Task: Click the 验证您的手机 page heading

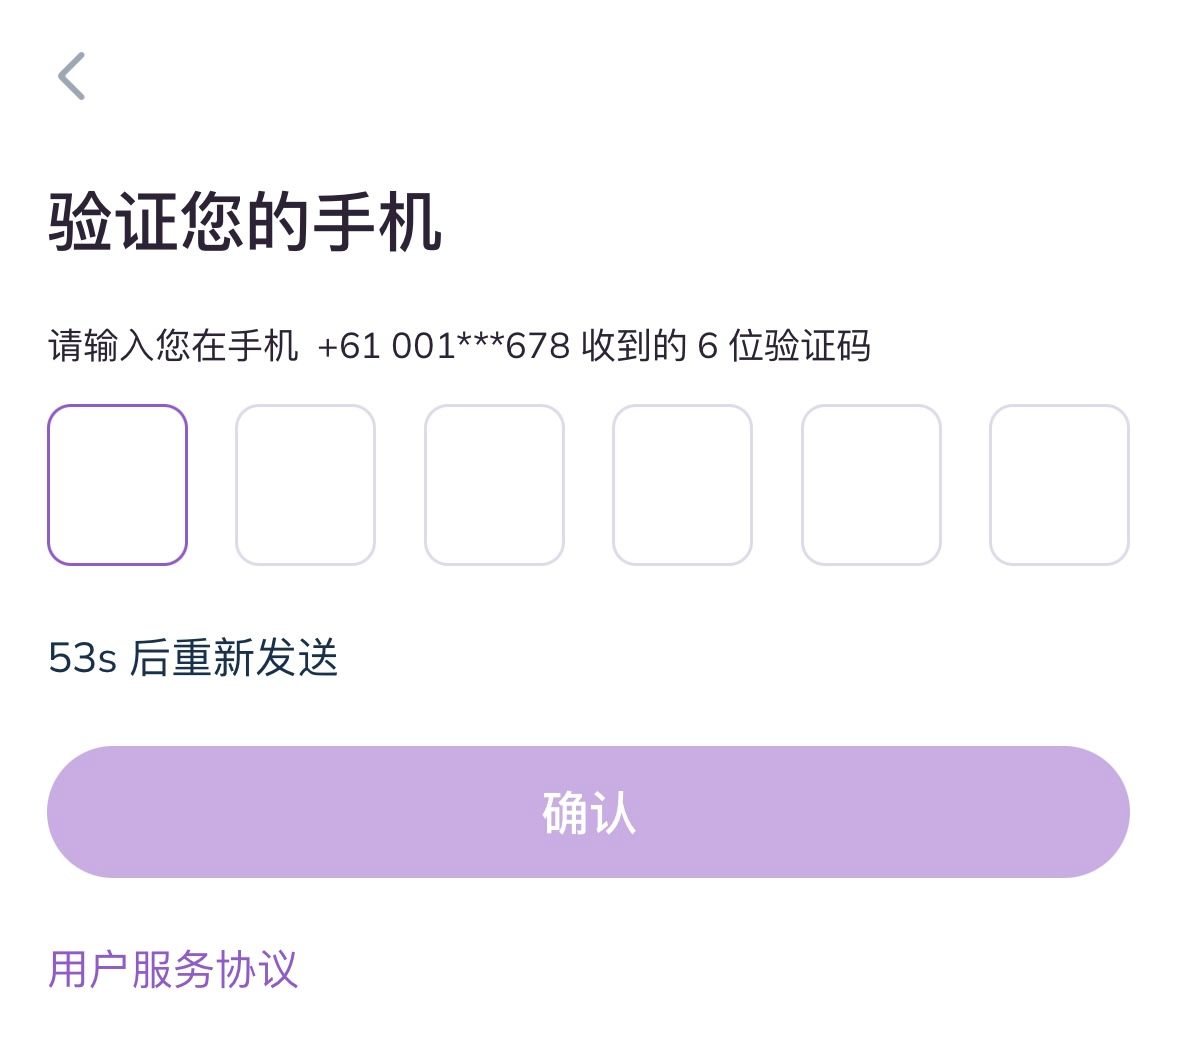Action: pyautogui.click(x=245, y=222)
